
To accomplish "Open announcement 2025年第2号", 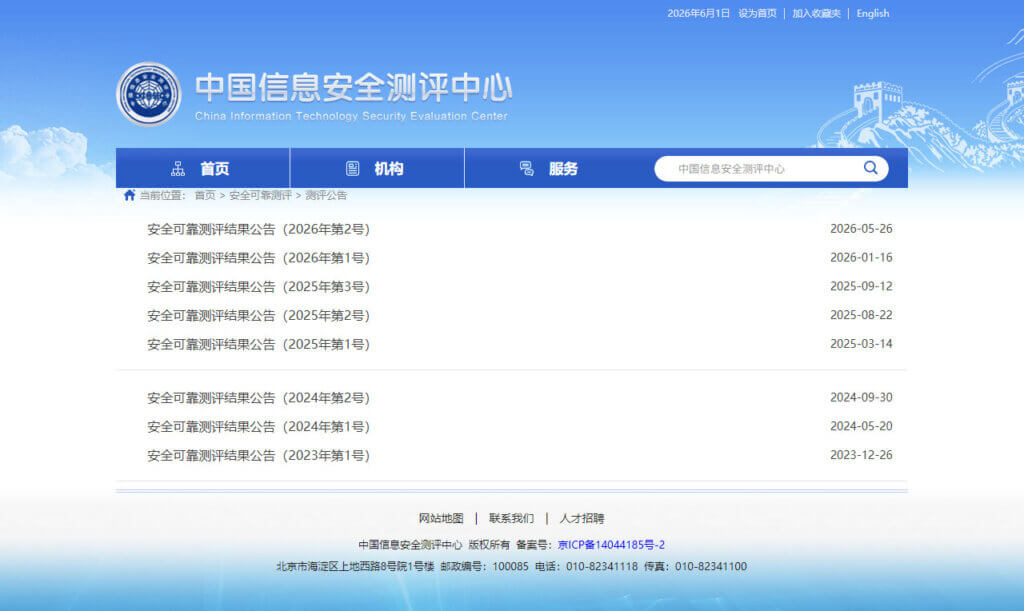I will point(259,315).
